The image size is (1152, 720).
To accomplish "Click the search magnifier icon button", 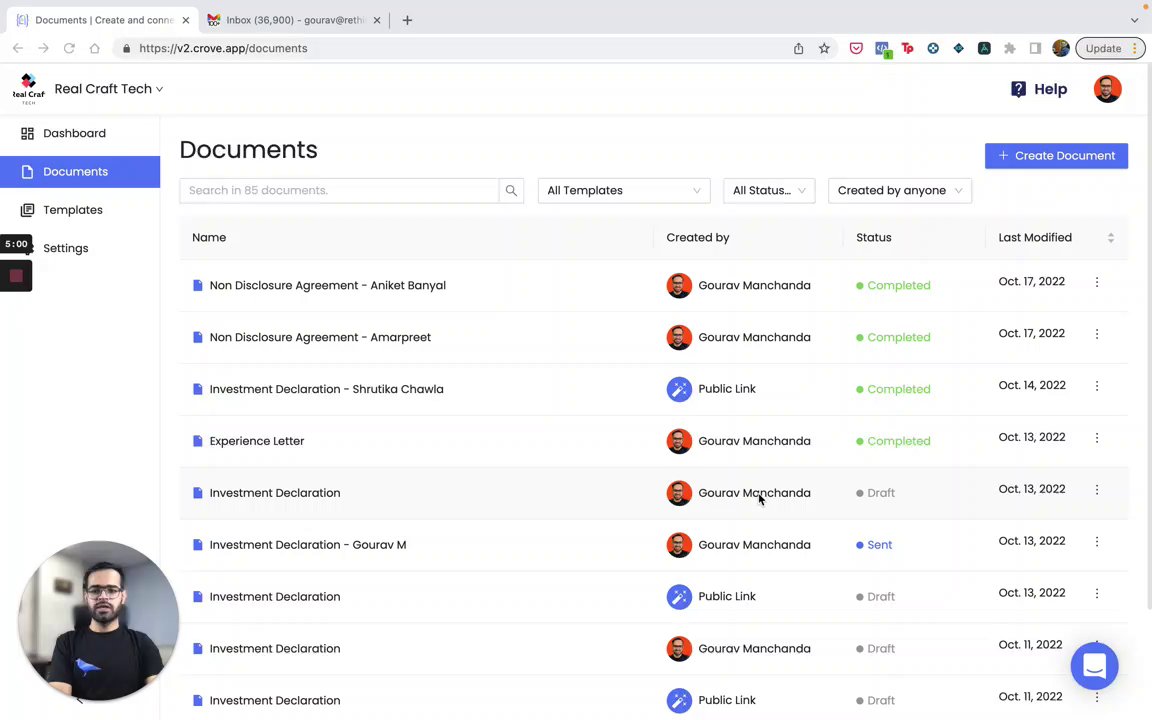I will click(511, 191).
